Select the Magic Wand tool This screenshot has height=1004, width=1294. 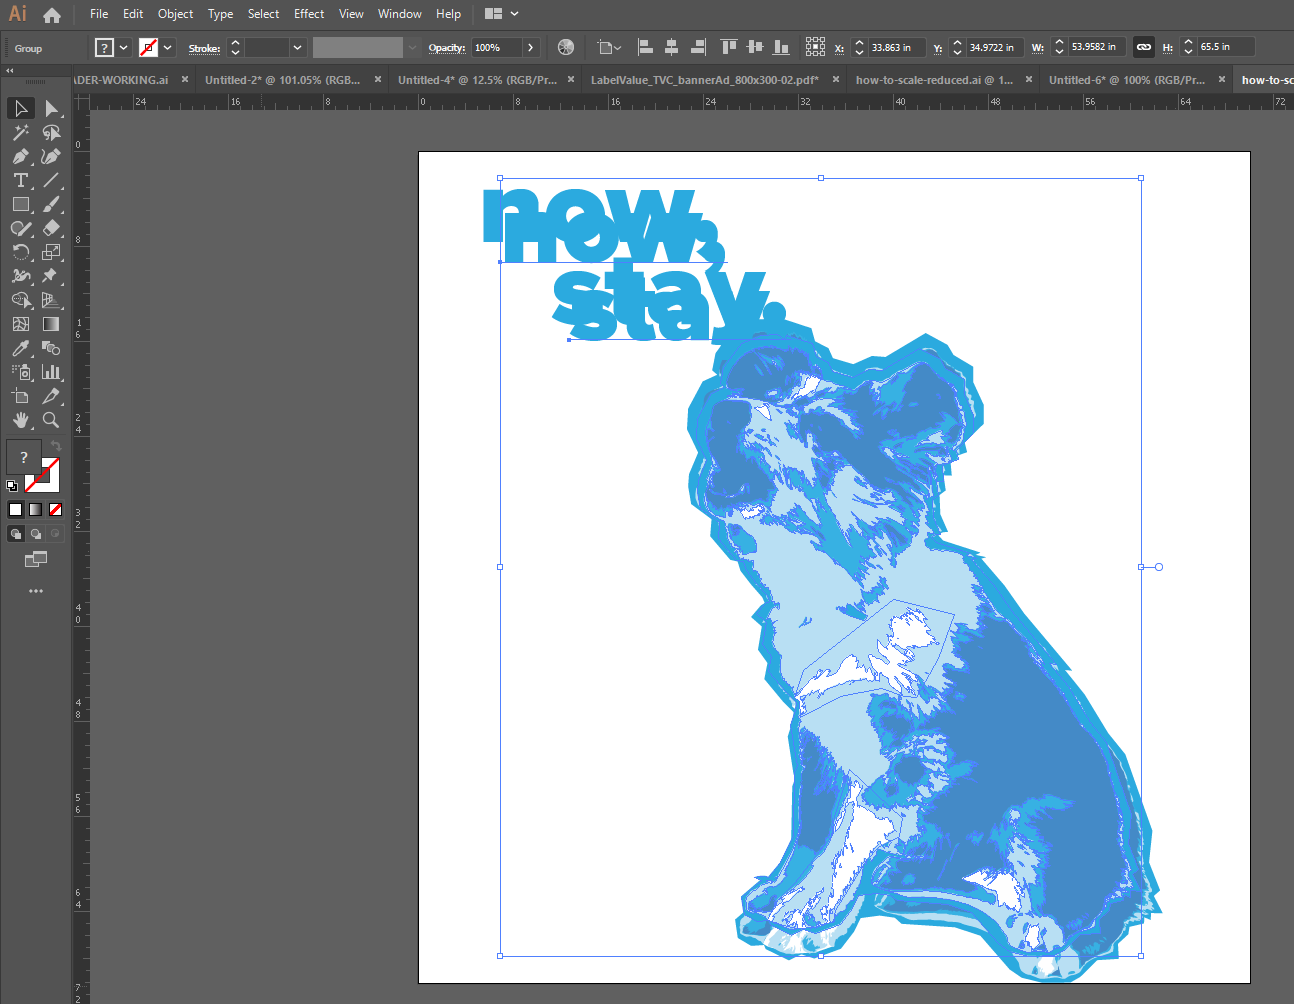coord(20,132)
